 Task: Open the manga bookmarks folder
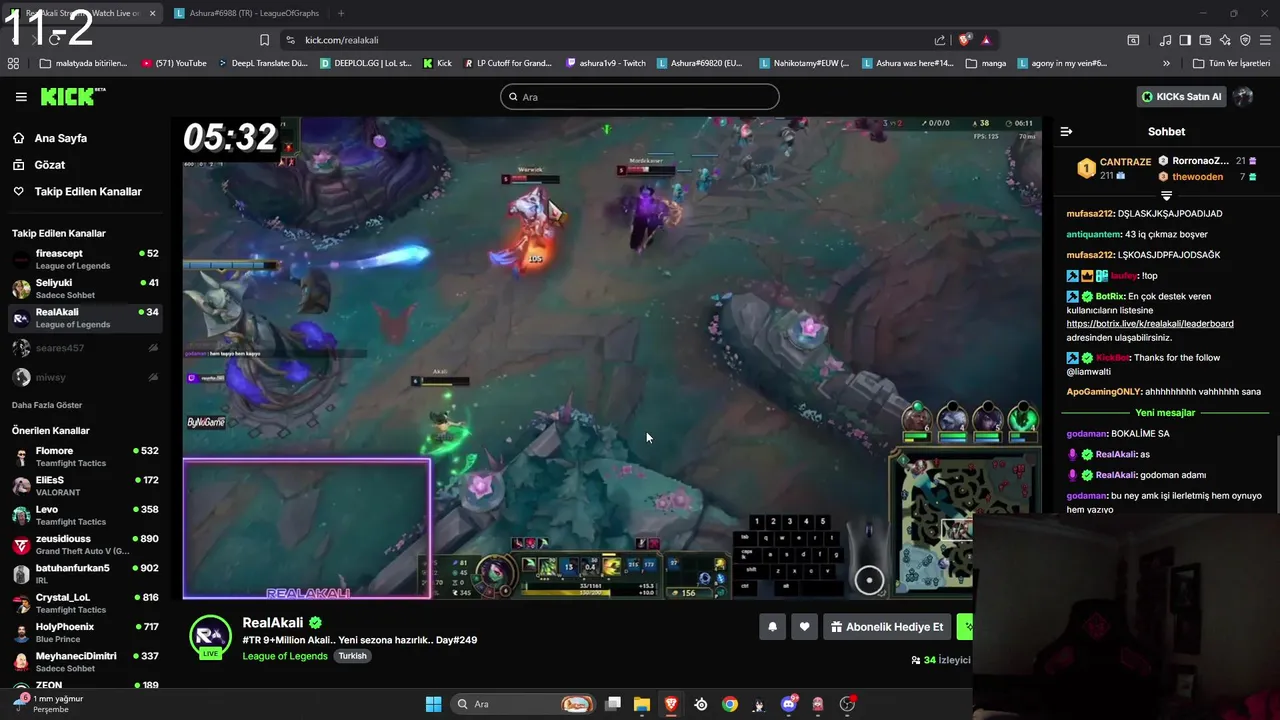(x=986, y=63)
